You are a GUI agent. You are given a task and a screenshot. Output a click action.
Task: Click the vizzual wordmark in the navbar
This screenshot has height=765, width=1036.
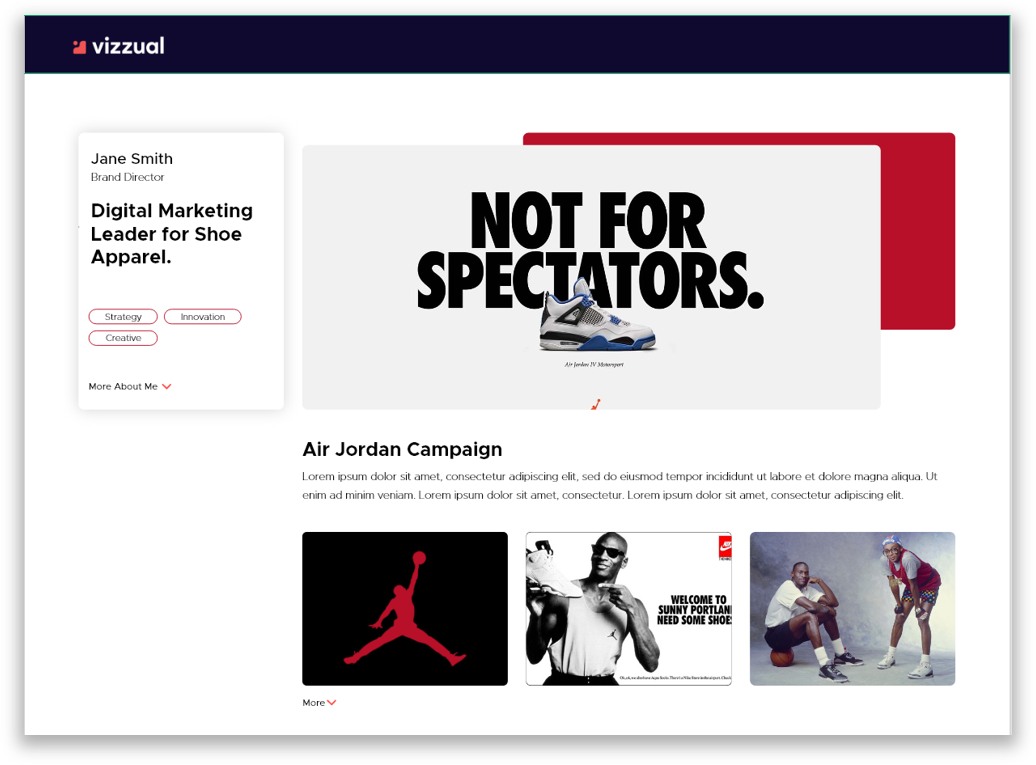coord(128,44)
